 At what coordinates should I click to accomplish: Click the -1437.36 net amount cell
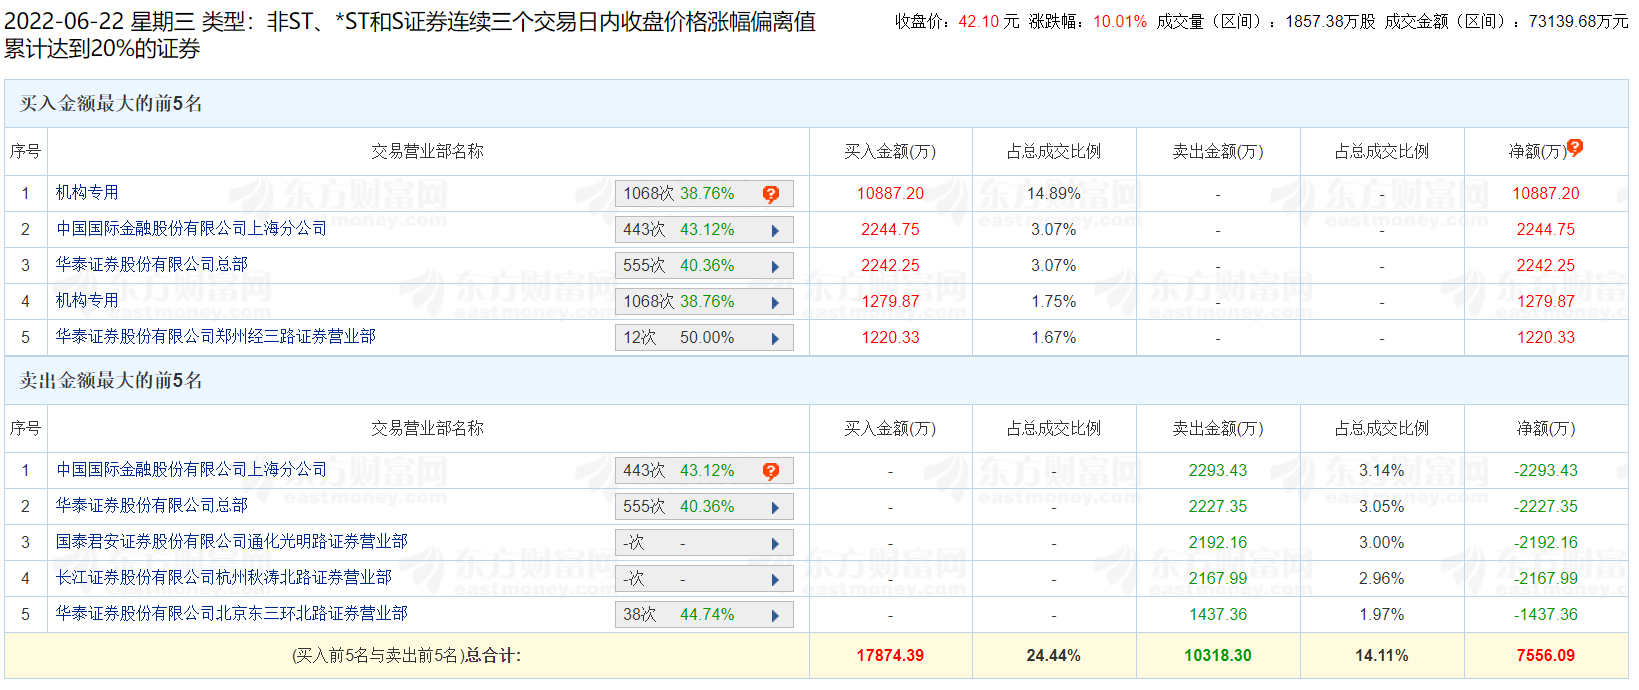(1546, 615)
